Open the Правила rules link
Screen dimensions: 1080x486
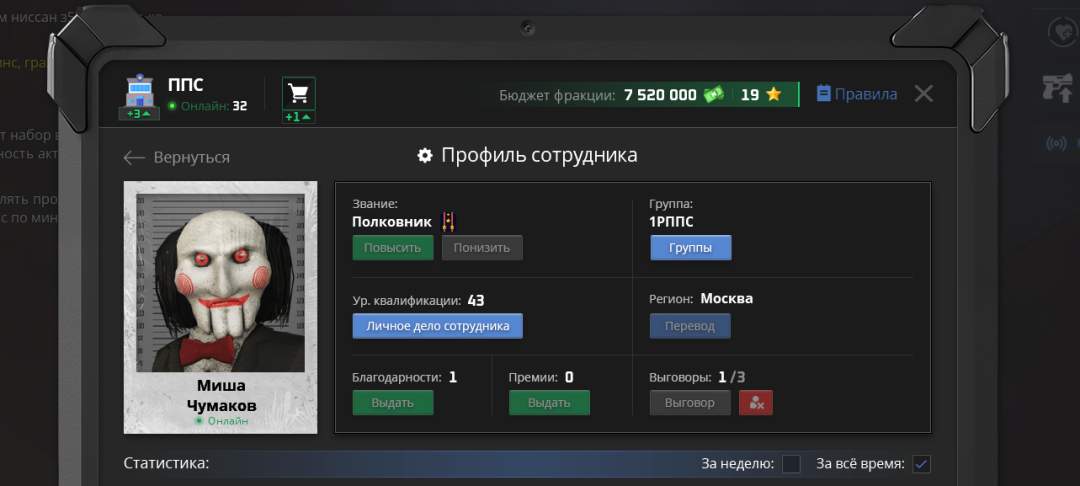coord(857,94)
